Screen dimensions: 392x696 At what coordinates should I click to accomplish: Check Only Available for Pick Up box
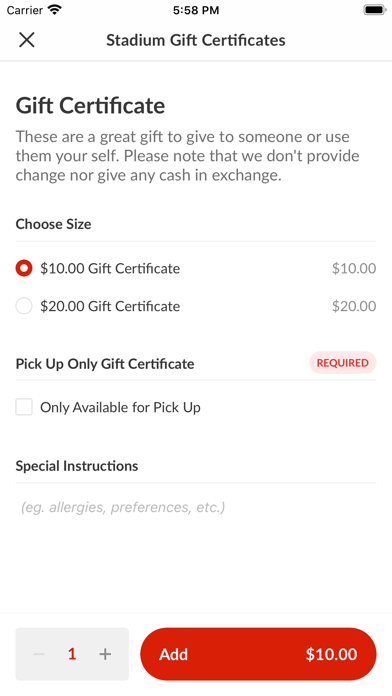(x=24, y=407)
